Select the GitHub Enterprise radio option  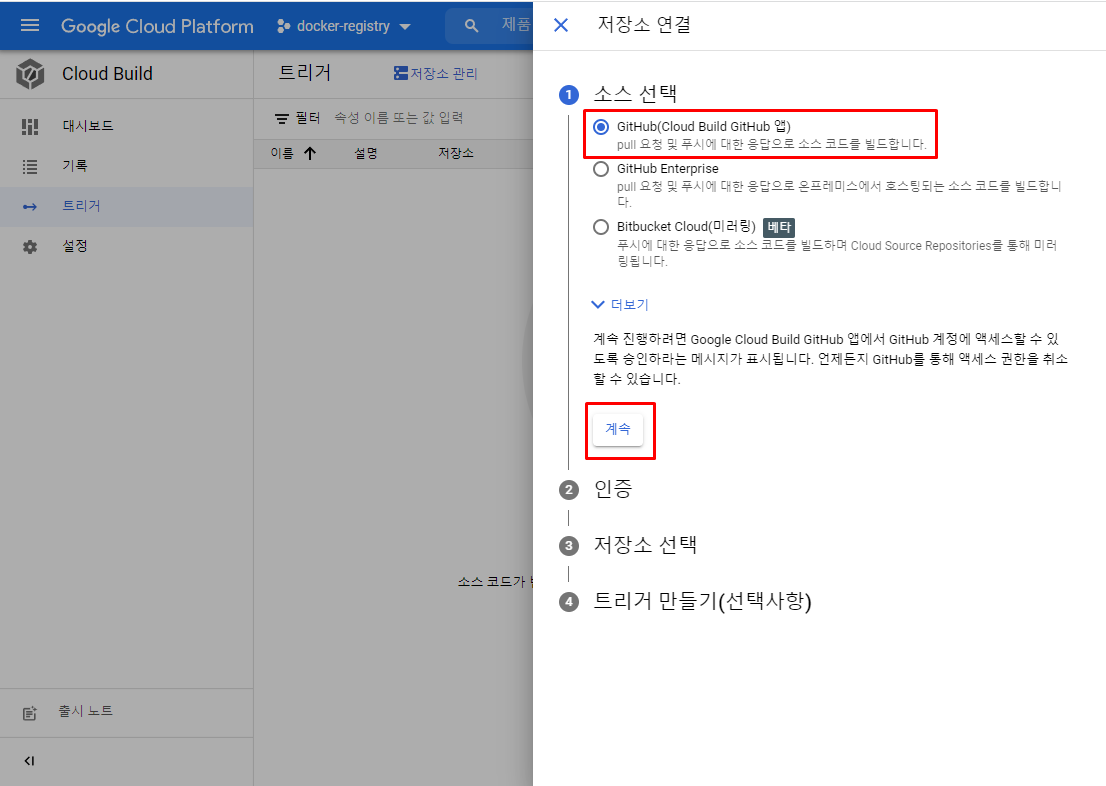(601, 169)
